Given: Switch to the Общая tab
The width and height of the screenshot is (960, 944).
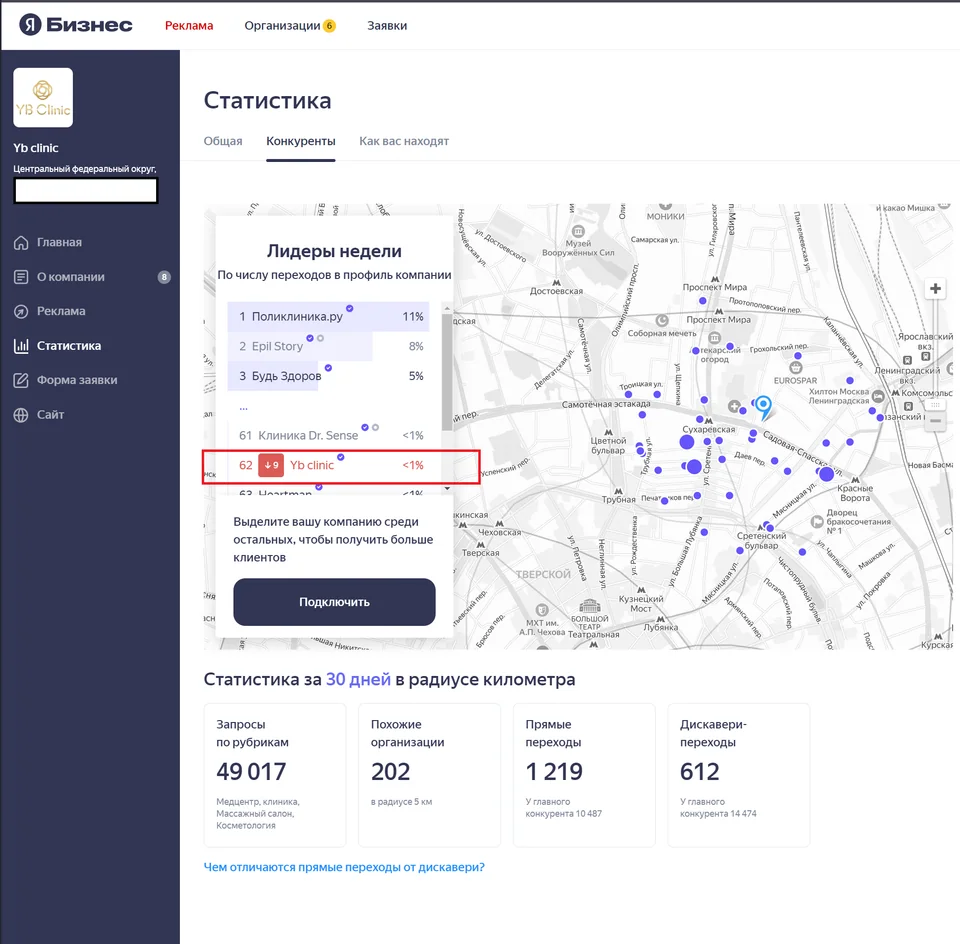Looking at the screenshot, I should 223,141.
